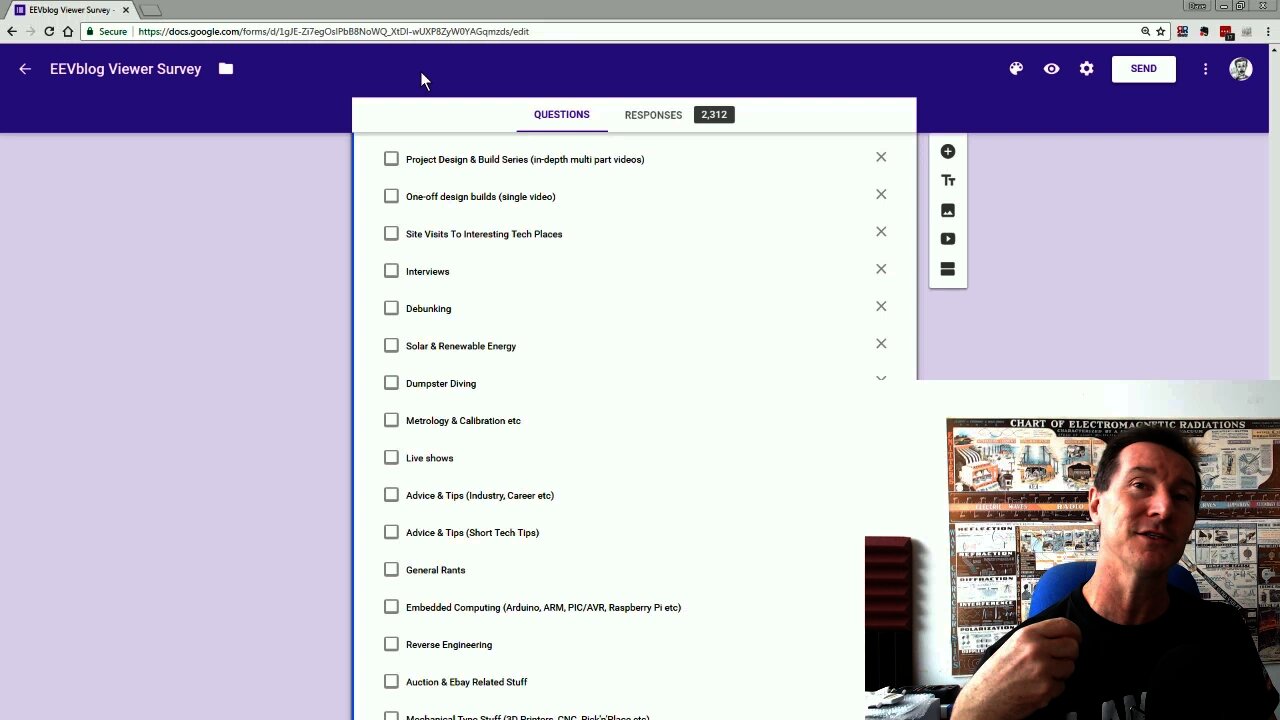Image resolution: width=1280 pixels, height=720 pixels.
Task: Remove the Site Visits option
Action: coord(881,232)
